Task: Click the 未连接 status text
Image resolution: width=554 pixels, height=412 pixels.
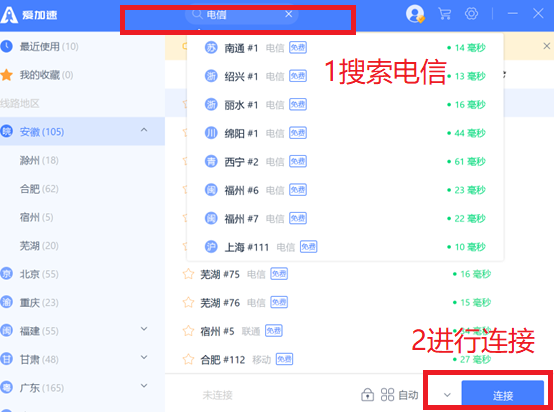Action: click(217, 395)
